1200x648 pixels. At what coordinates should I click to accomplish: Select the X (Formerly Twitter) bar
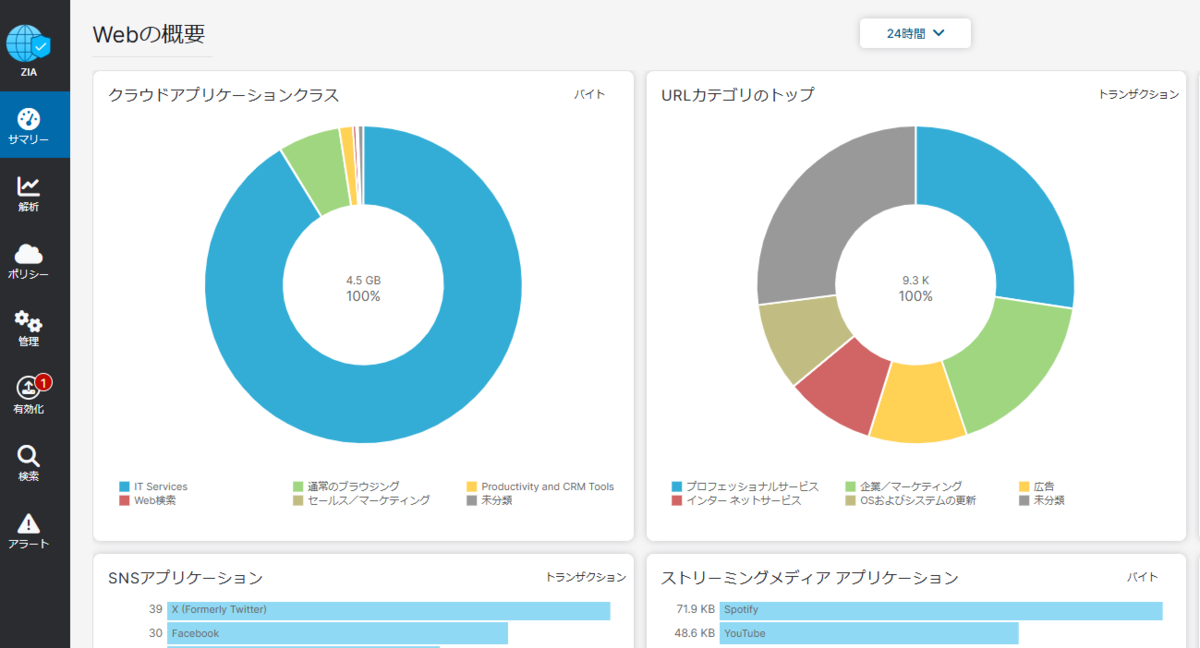[388, 609]
